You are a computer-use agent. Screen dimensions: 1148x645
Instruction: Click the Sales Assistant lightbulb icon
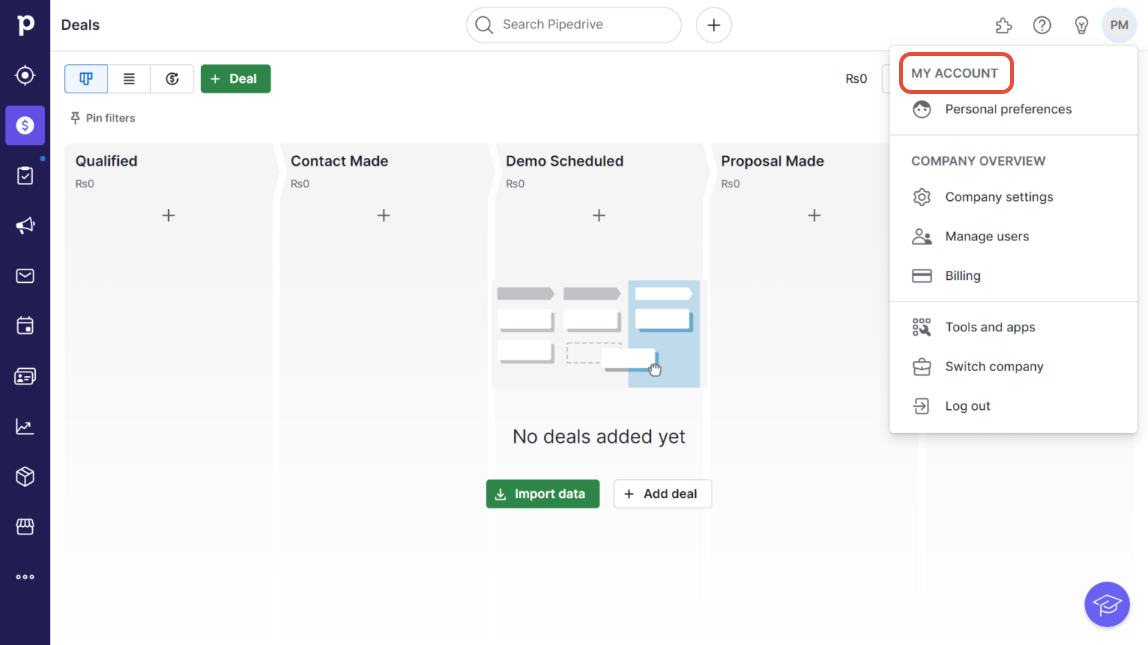[1081, 25]
